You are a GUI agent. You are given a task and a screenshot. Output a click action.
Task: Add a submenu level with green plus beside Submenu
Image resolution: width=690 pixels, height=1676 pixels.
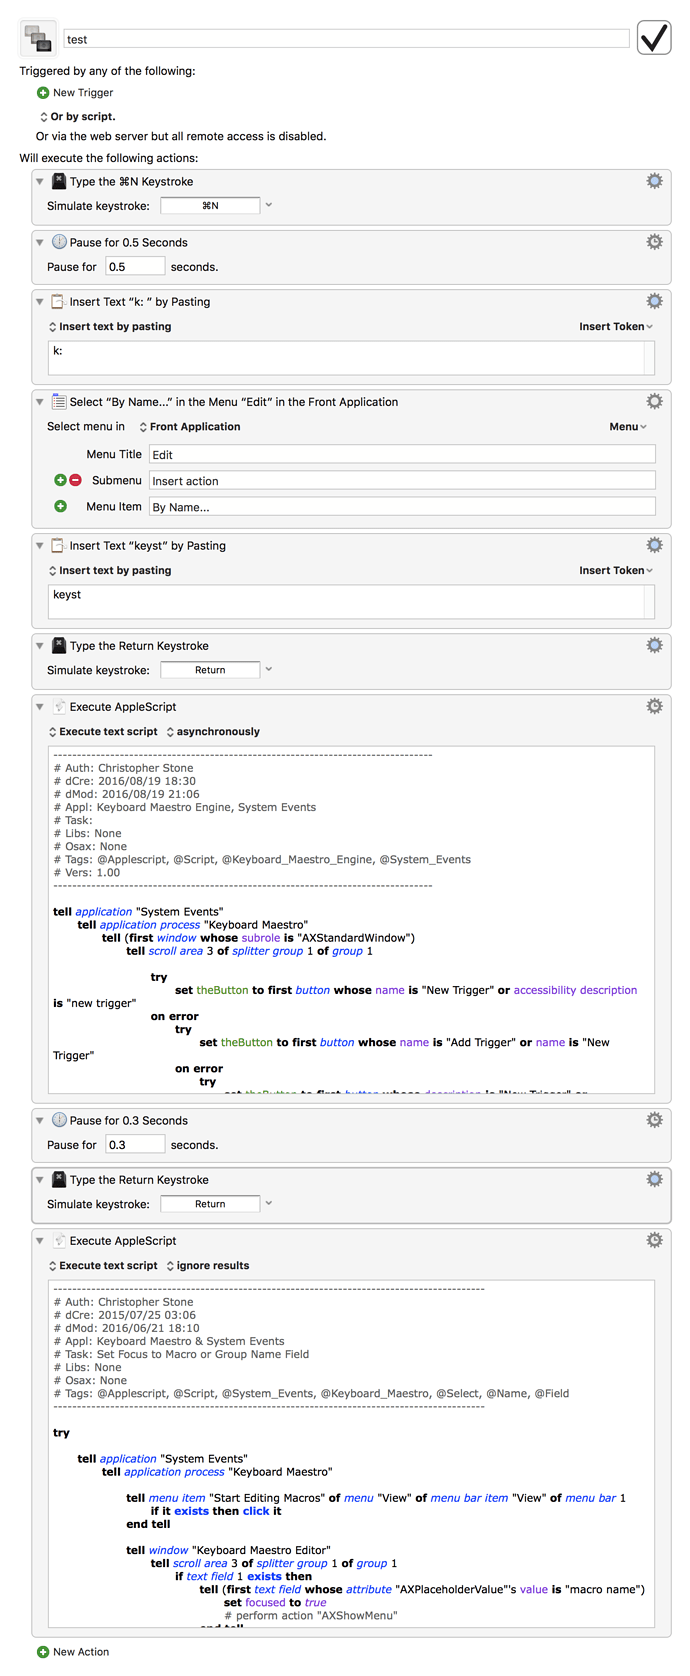tap(60, 480)
